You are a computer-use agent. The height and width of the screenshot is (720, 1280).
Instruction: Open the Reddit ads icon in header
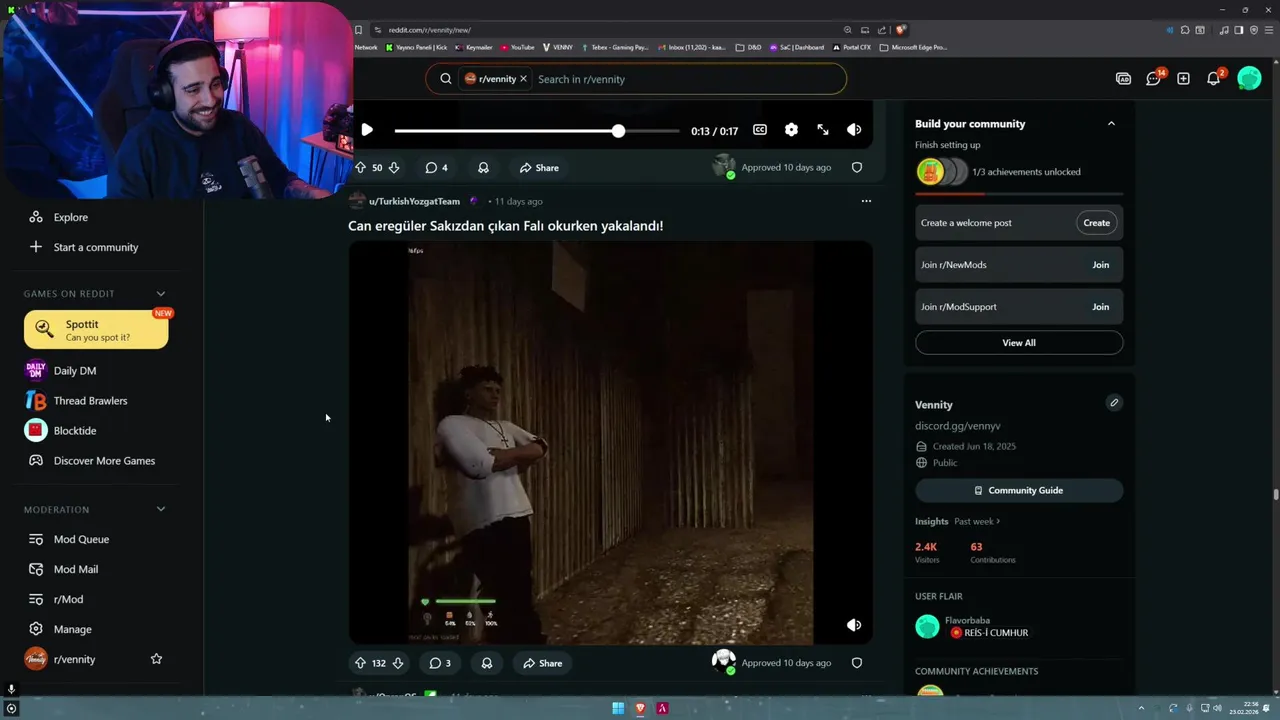click(x=1123, y=79)
